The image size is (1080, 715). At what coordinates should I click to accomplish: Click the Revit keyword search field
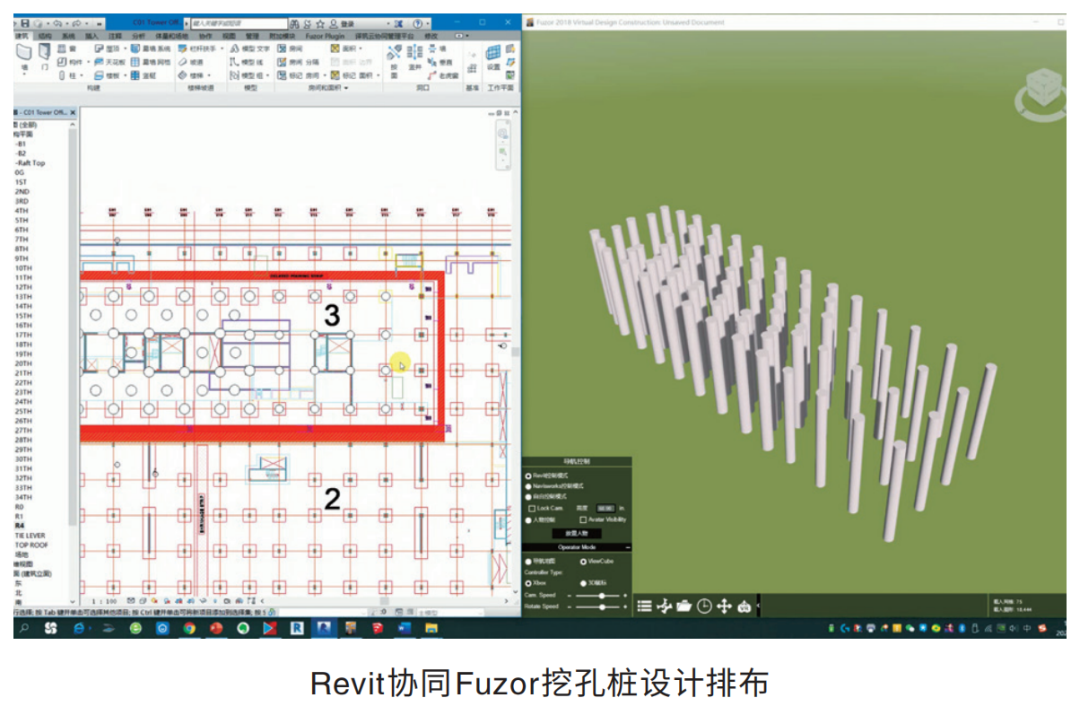(240, 23)
